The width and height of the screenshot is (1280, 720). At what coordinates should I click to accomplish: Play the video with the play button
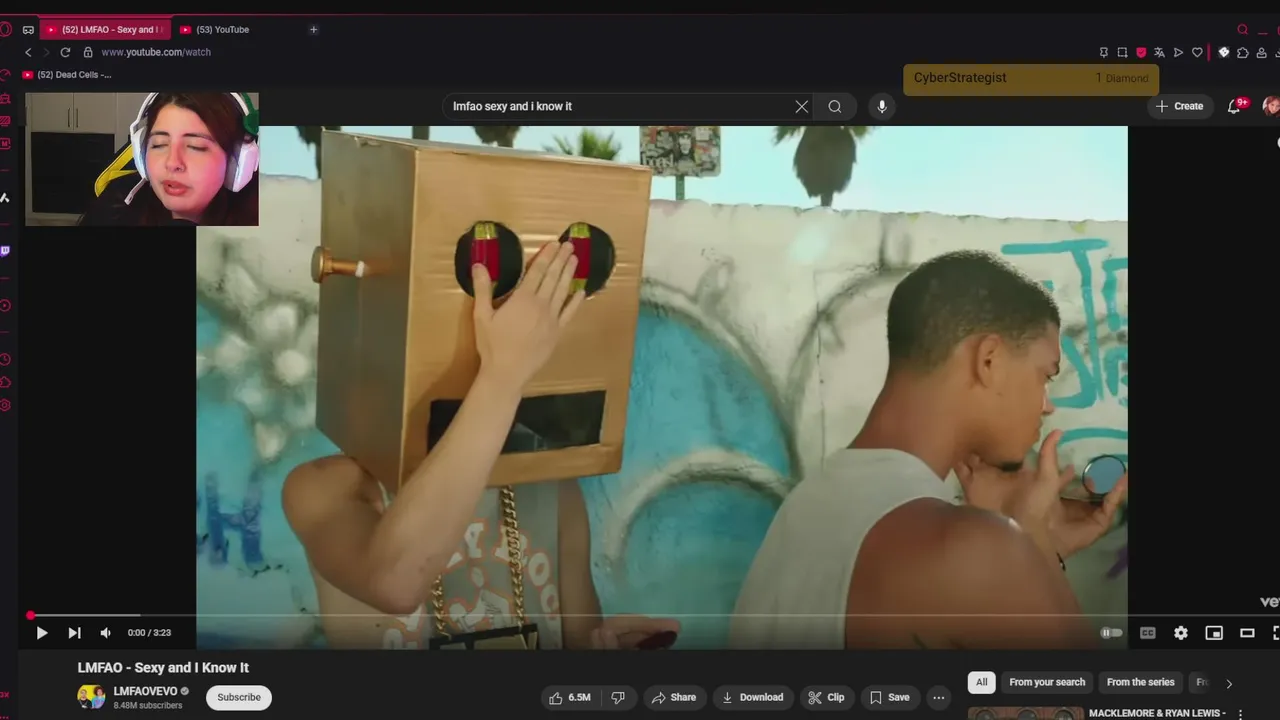tap(41, 633)
